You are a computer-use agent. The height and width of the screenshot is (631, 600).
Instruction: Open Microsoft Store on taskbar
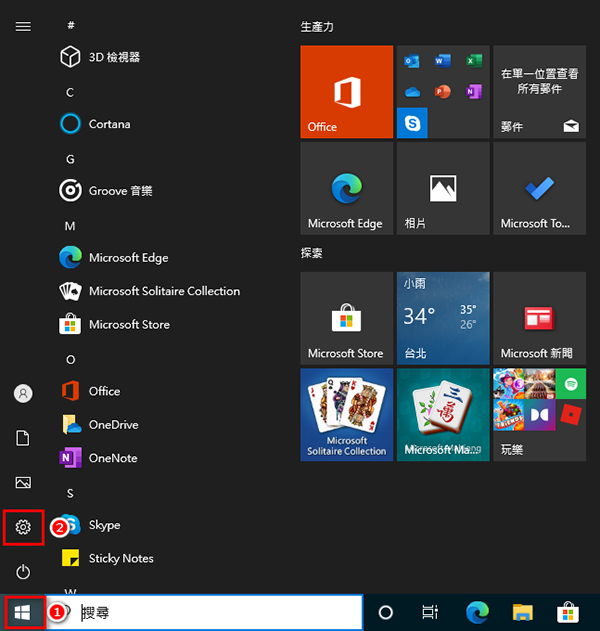(568, 612)
